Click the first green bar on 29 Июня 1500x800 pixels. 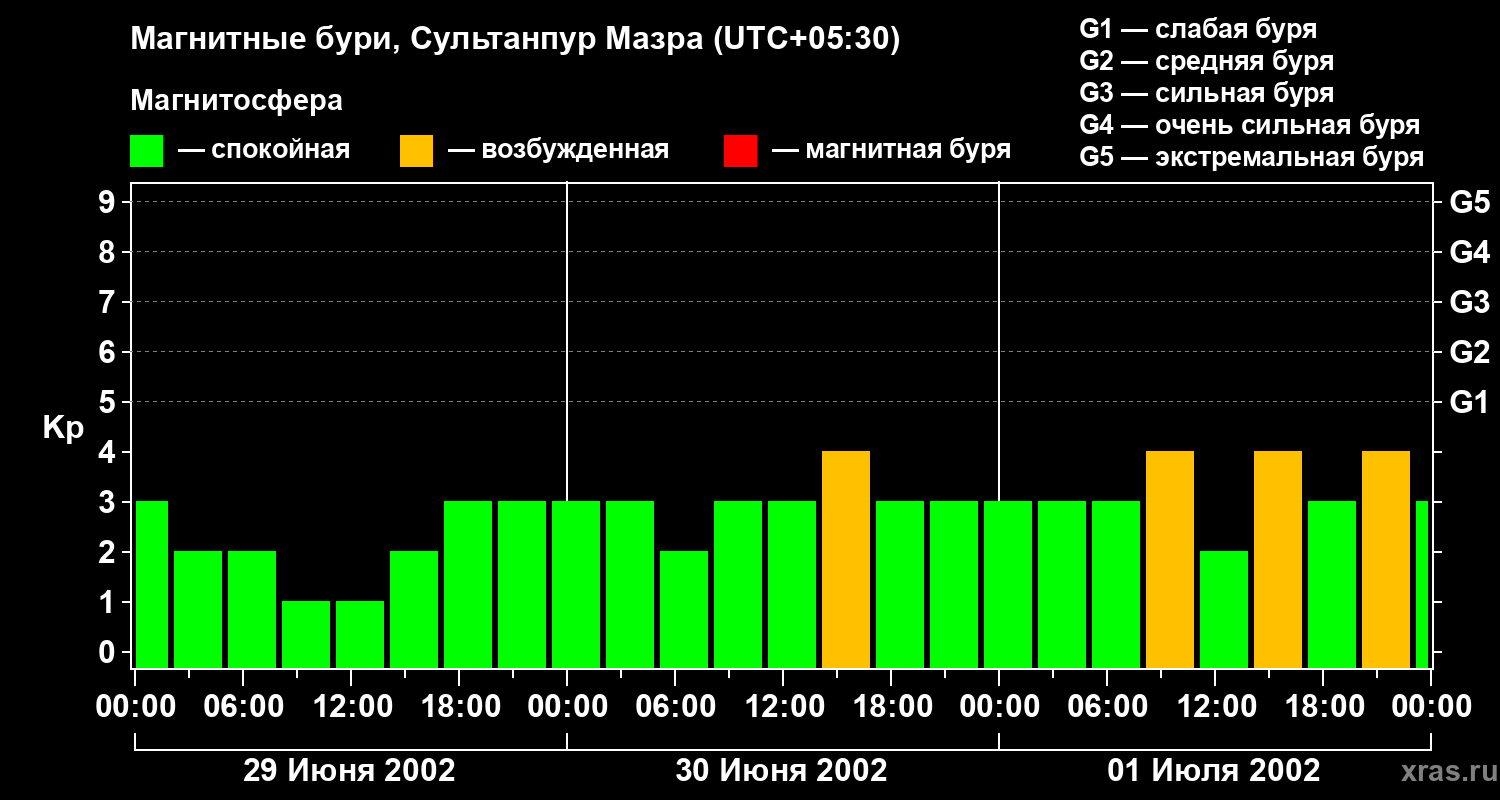tap(152, 585)
